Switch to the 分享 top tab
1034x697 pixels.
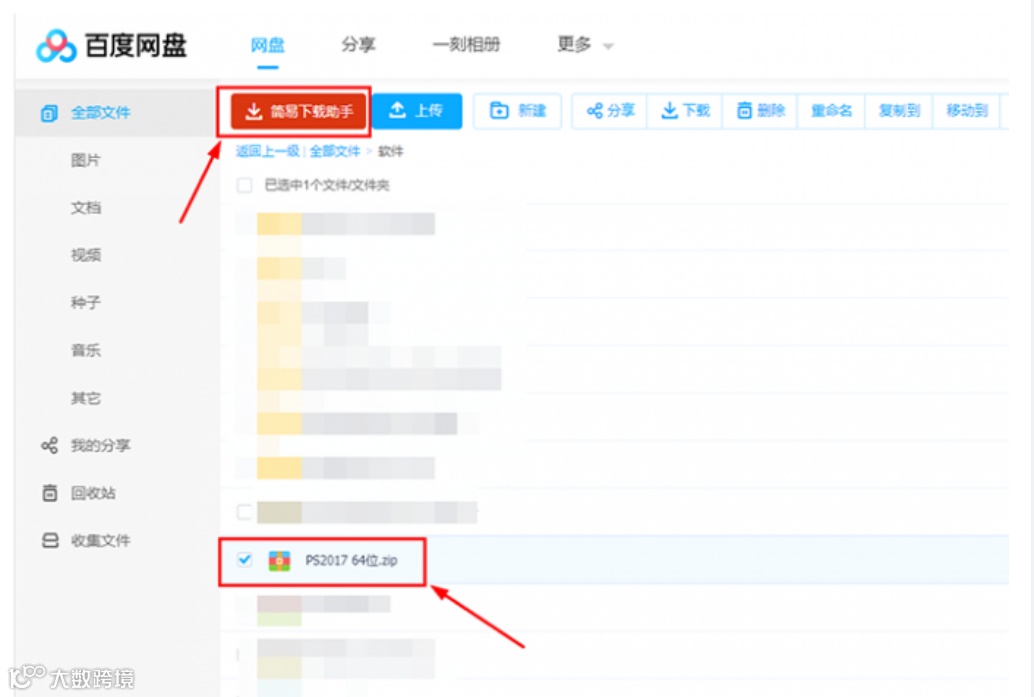click(x=358, y=45)
